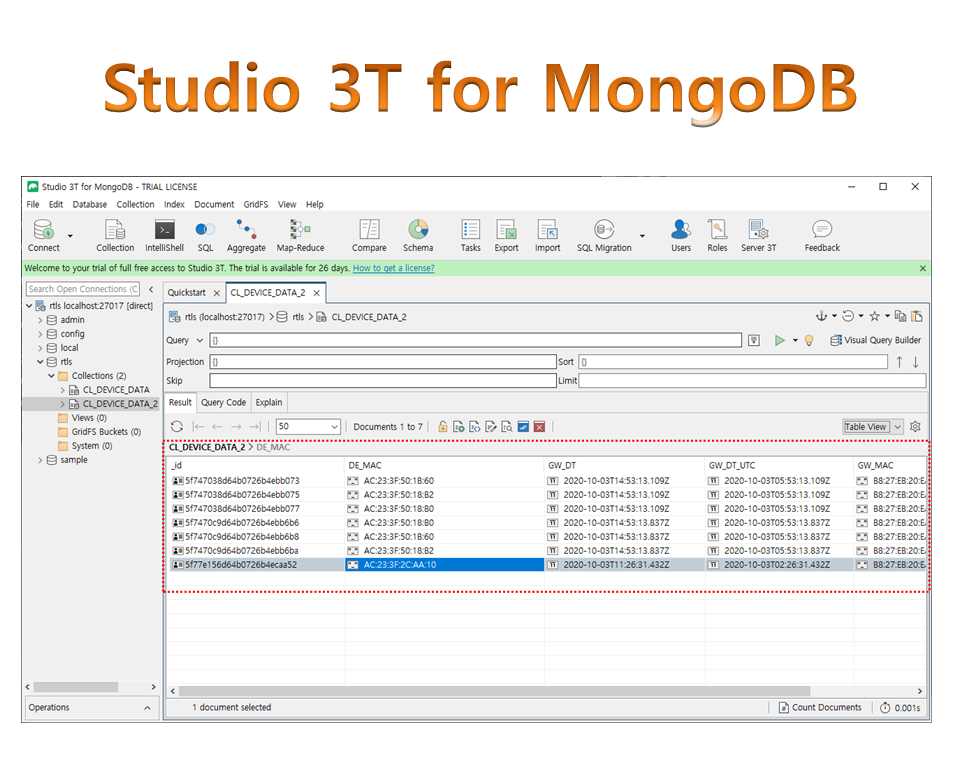This screenshot has height=765, width=972.
Task: Click sort ascending up arrow
Action: [899, 362]
